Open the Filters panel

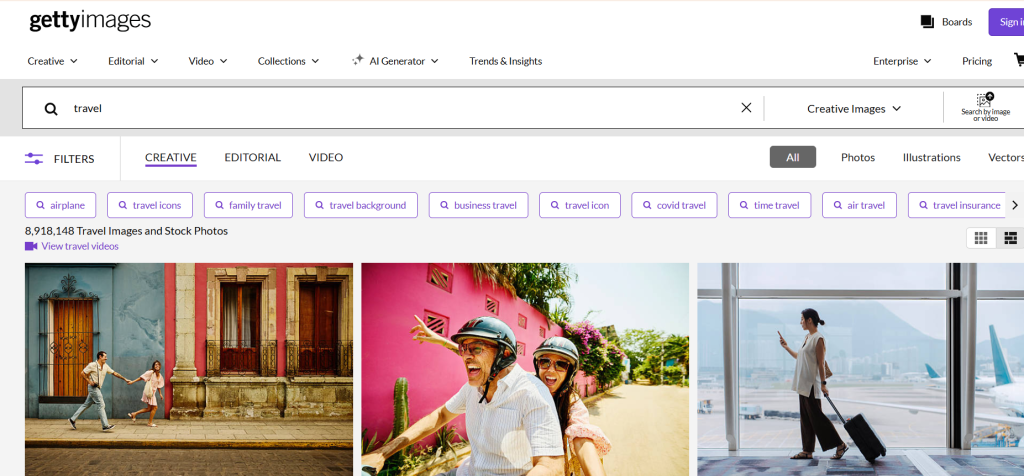coord(59,159)
